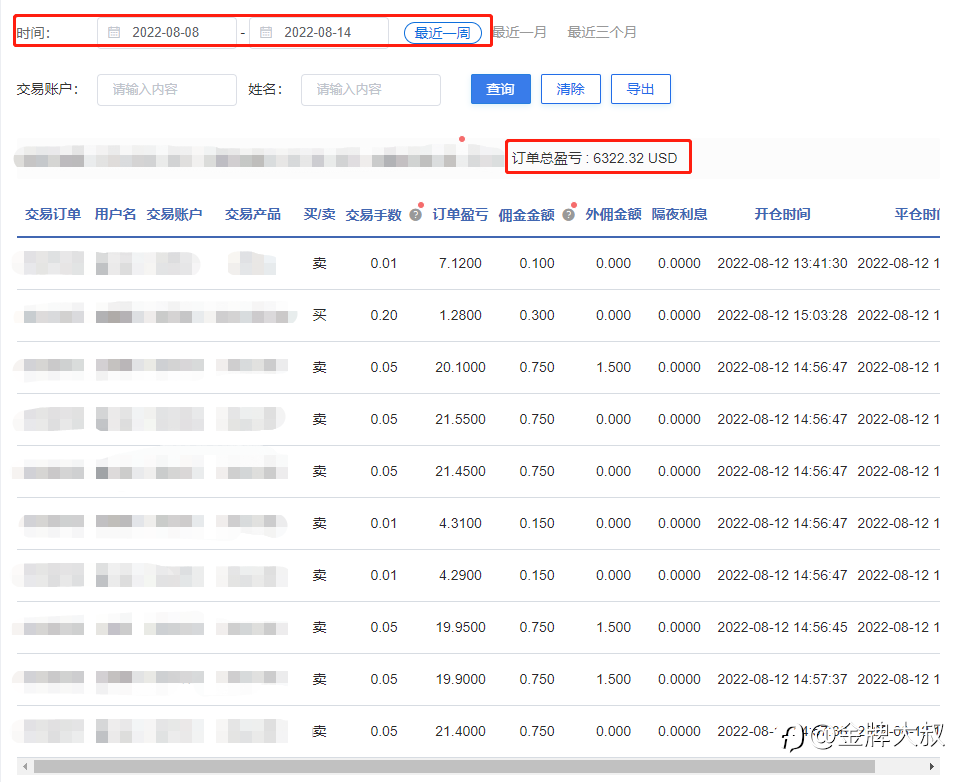The image size is (956, 782).
Task: Click the 导出 export button
Action: pyautogui.click(x=641, y=89)
